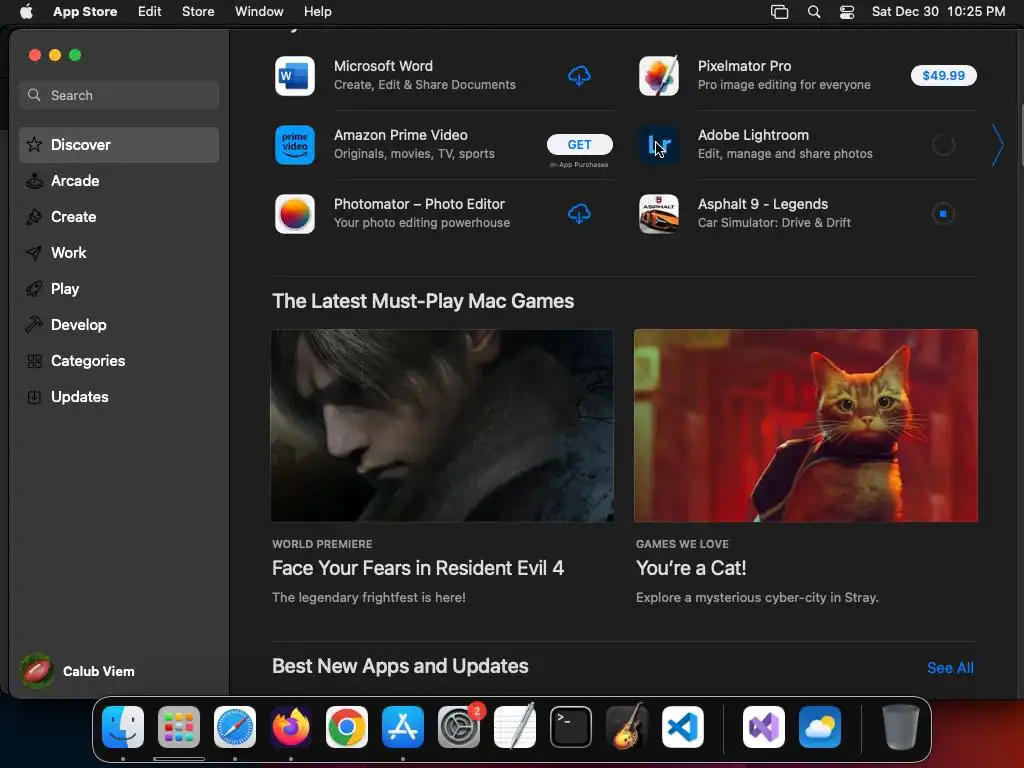Open Asphalt 9 Legends app icon
This screenshot has height=768, width=1024.
[658, 214]
